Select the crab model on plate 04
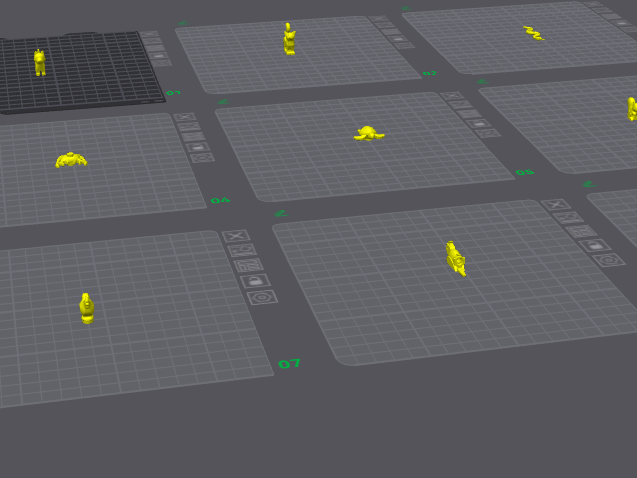637x478 pixels. (x=71, y=160)
